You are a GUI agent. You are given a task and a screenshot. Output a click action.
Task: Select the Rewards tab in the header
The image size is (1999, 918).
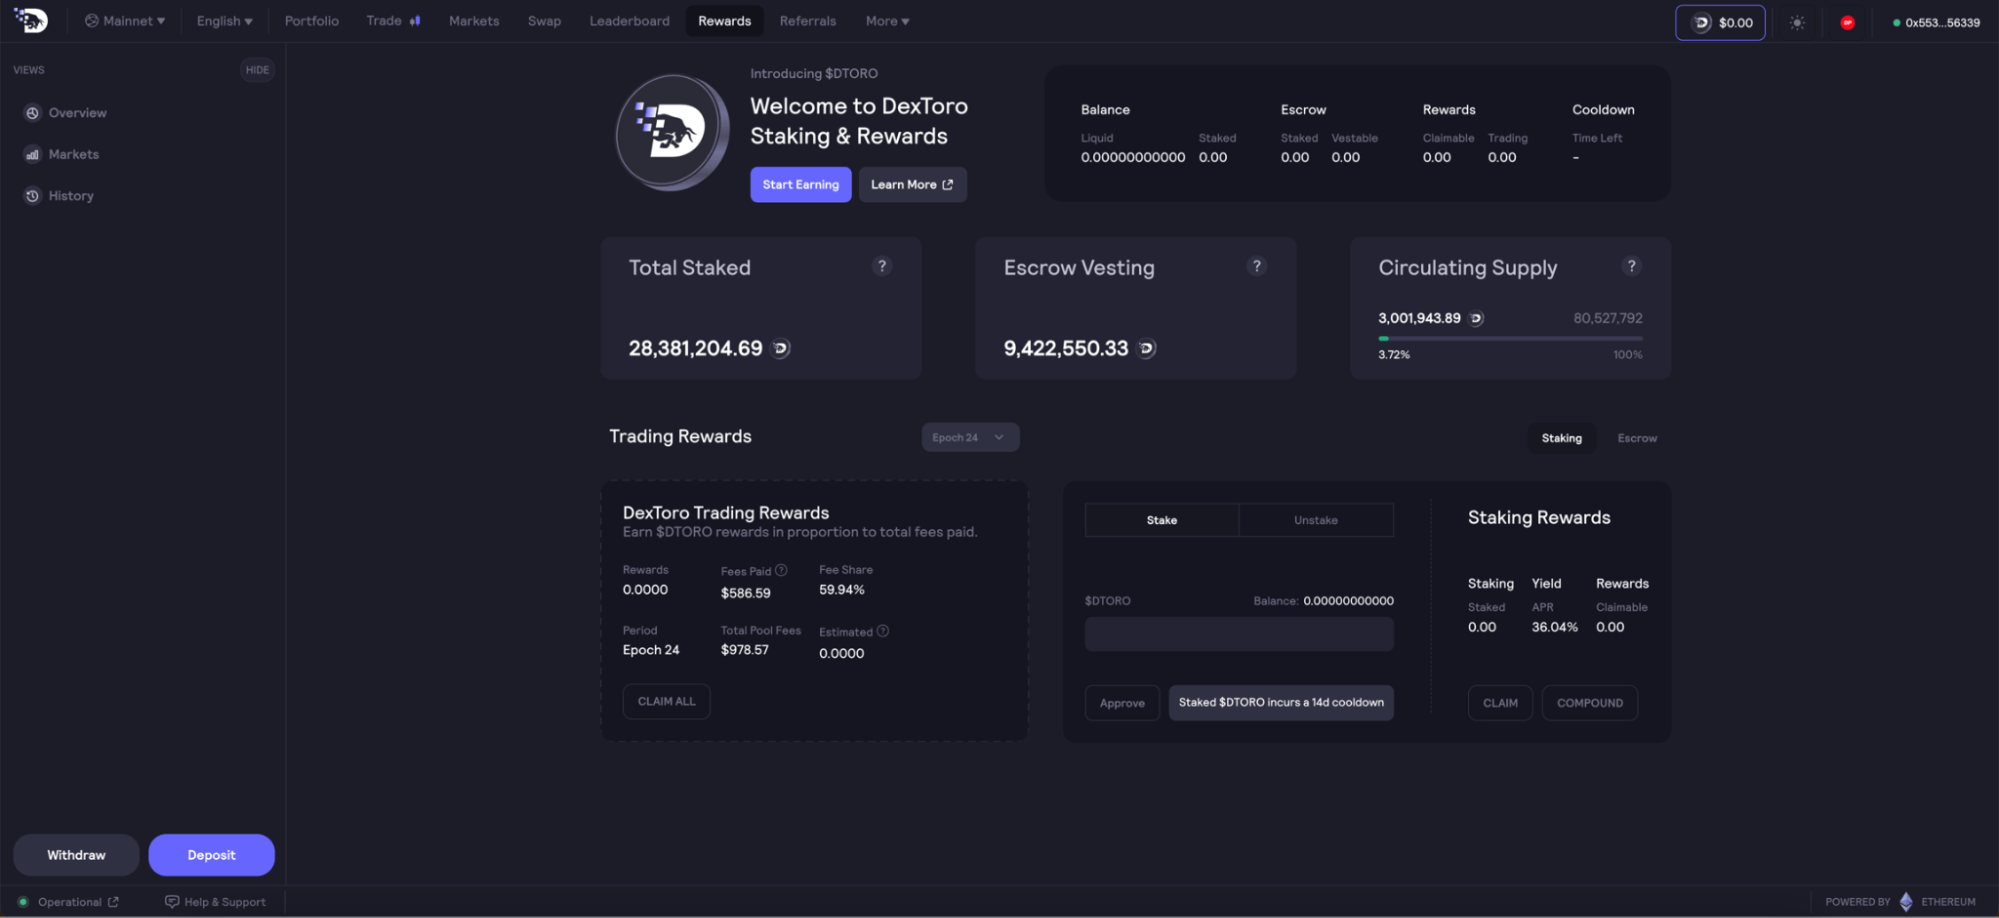coord(724,21)
